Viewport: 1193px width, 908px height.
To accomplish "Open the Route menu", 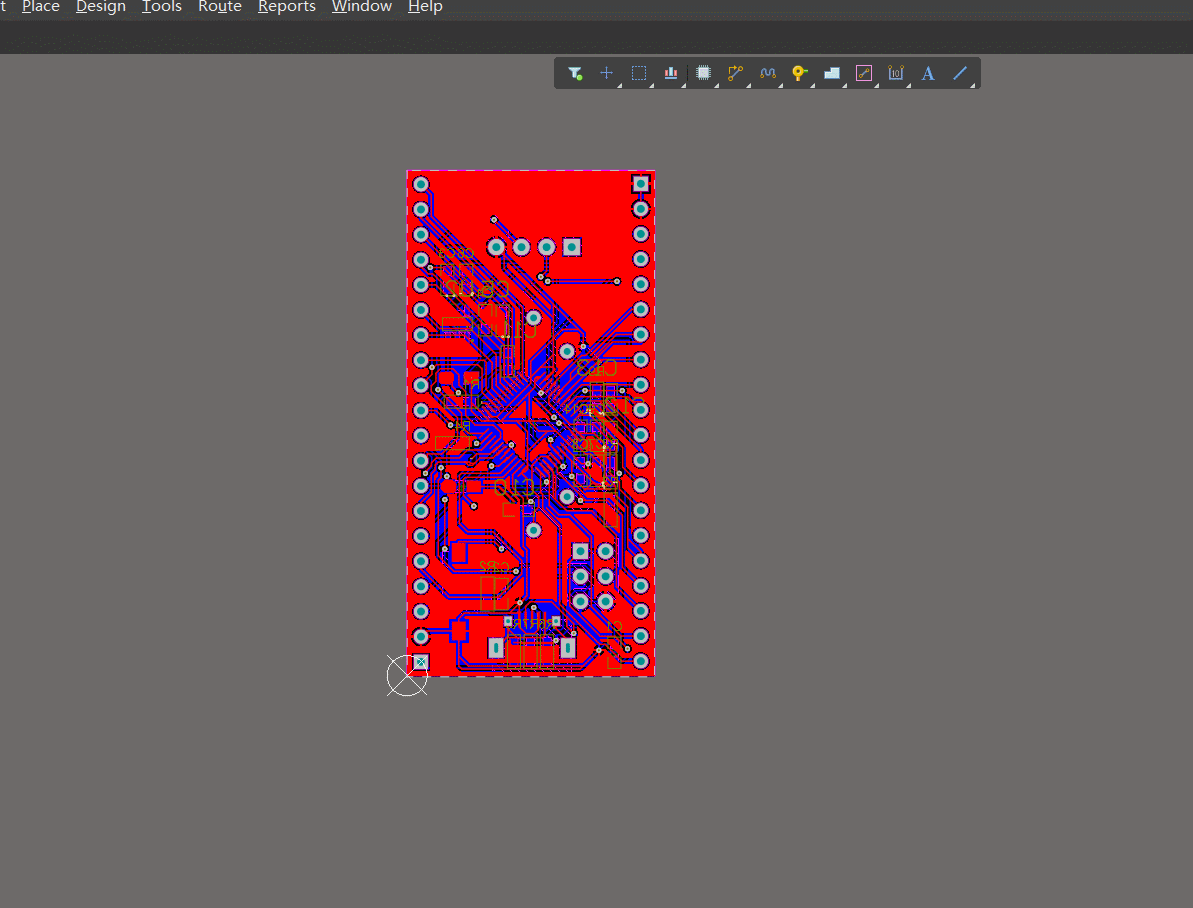I will pos(220,7).
